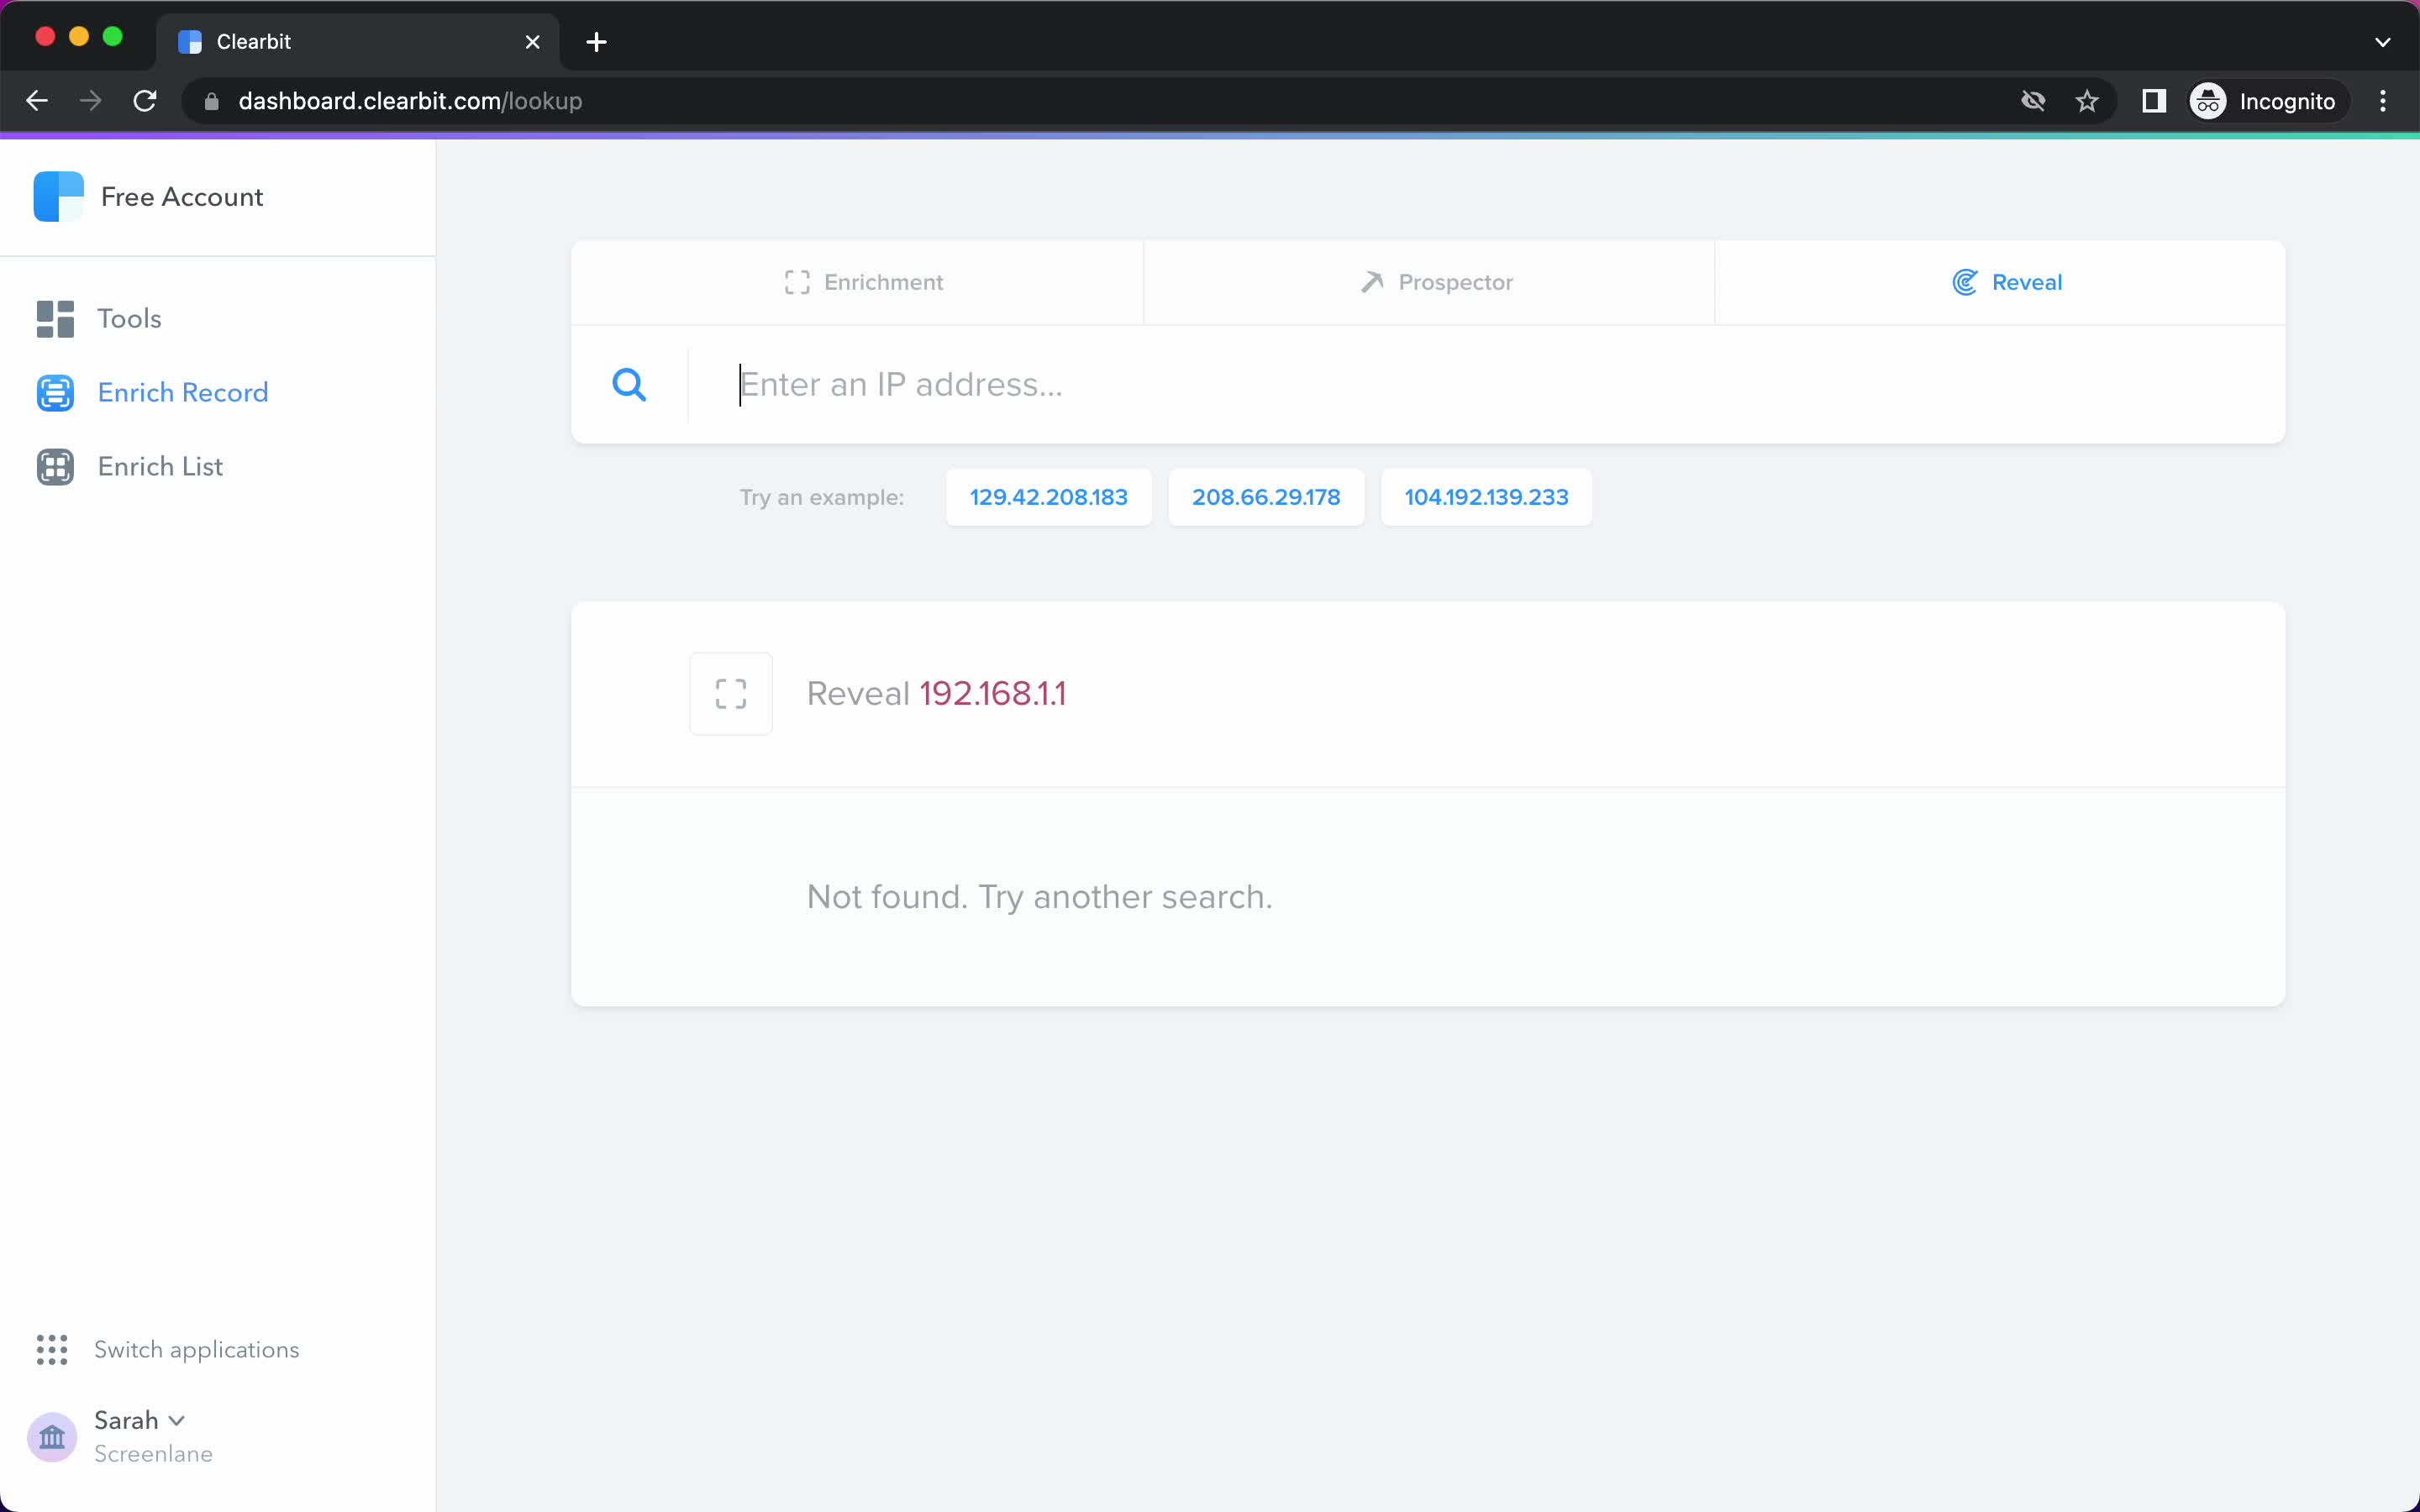Viewport: 2420px width, 1512px height.
Task: Switch to the Prospector tab
Action: click(x=1429, y=282)
